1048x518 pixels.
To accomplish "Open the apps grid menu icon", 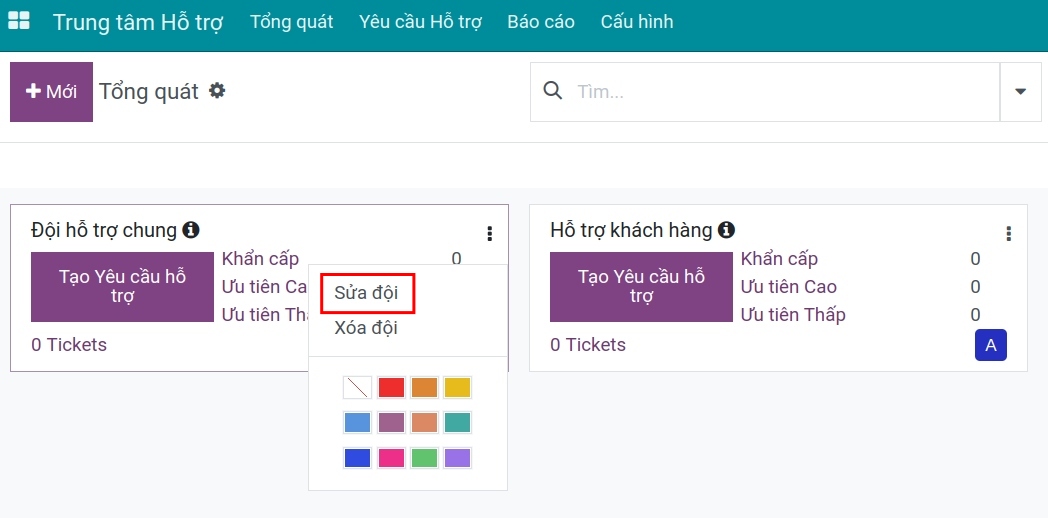I will pyautogui.click(x=19, y=21).
